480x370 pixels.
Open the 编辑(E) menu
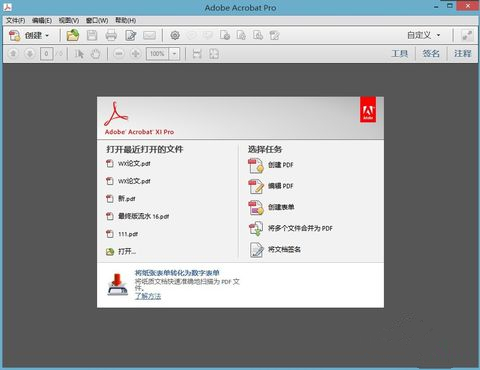coord(42,21)
